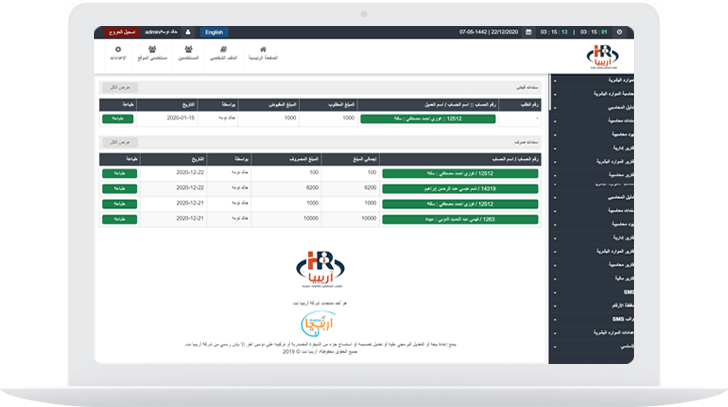
Task: Open the personal profile icon
Action: [226, 54]
